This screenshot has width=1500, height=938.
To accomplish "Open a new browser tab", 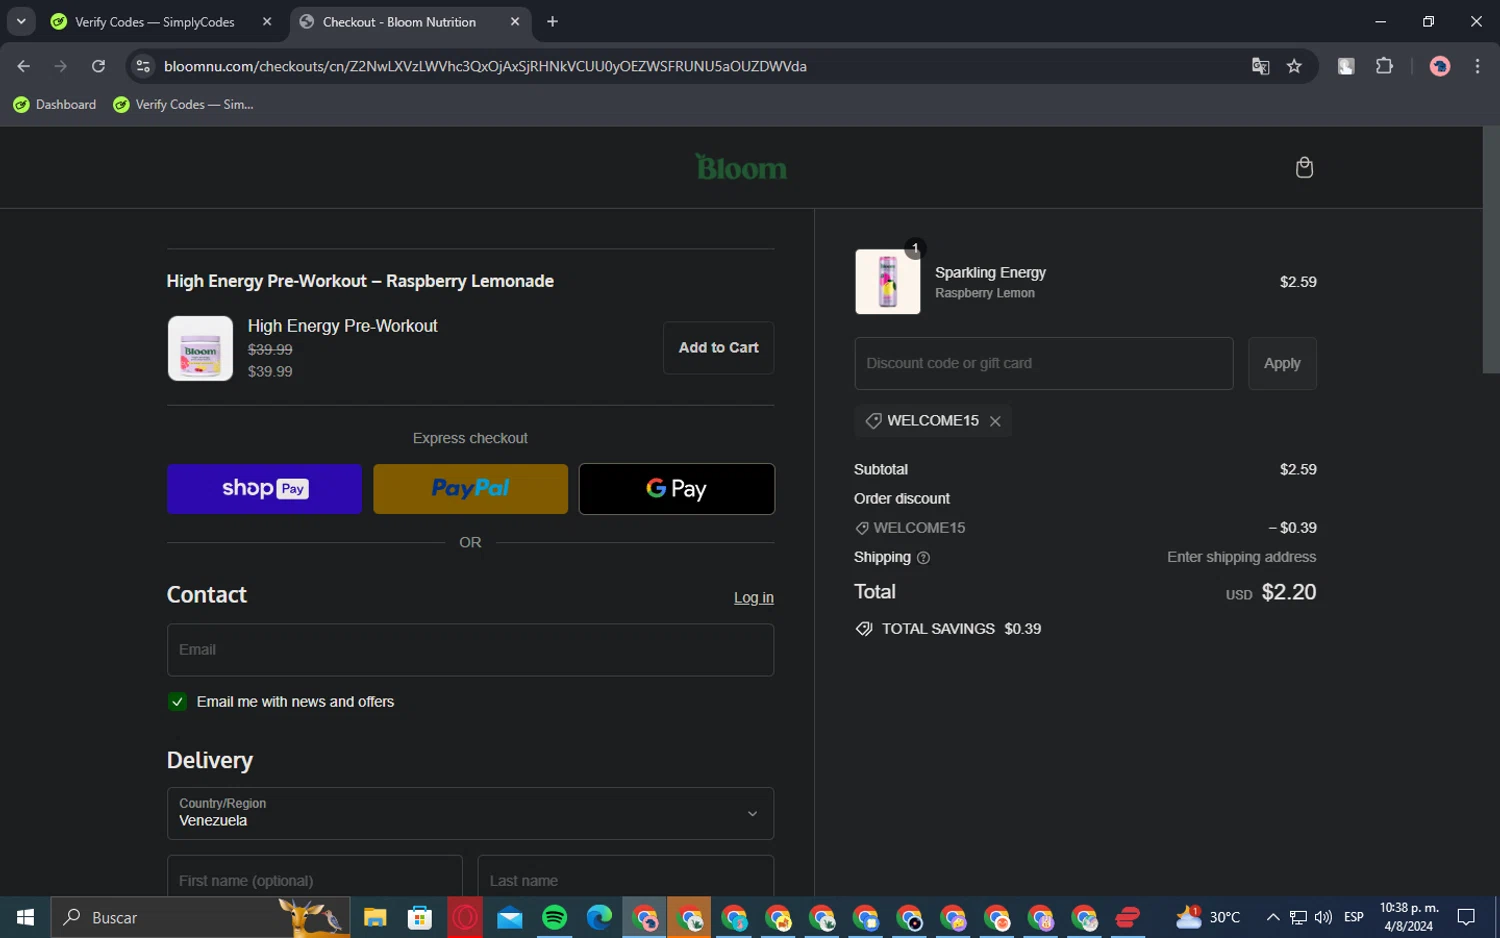I will 552,22.
